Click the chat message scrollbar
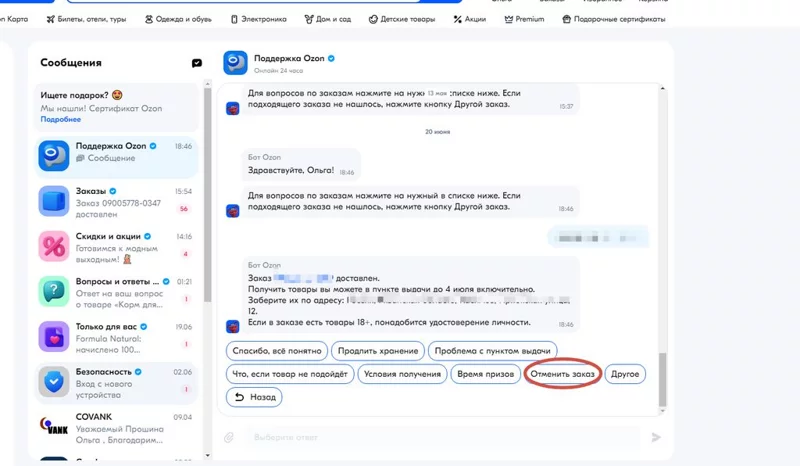The width and height of the screenshot is (800, 466). pos(661,380)
